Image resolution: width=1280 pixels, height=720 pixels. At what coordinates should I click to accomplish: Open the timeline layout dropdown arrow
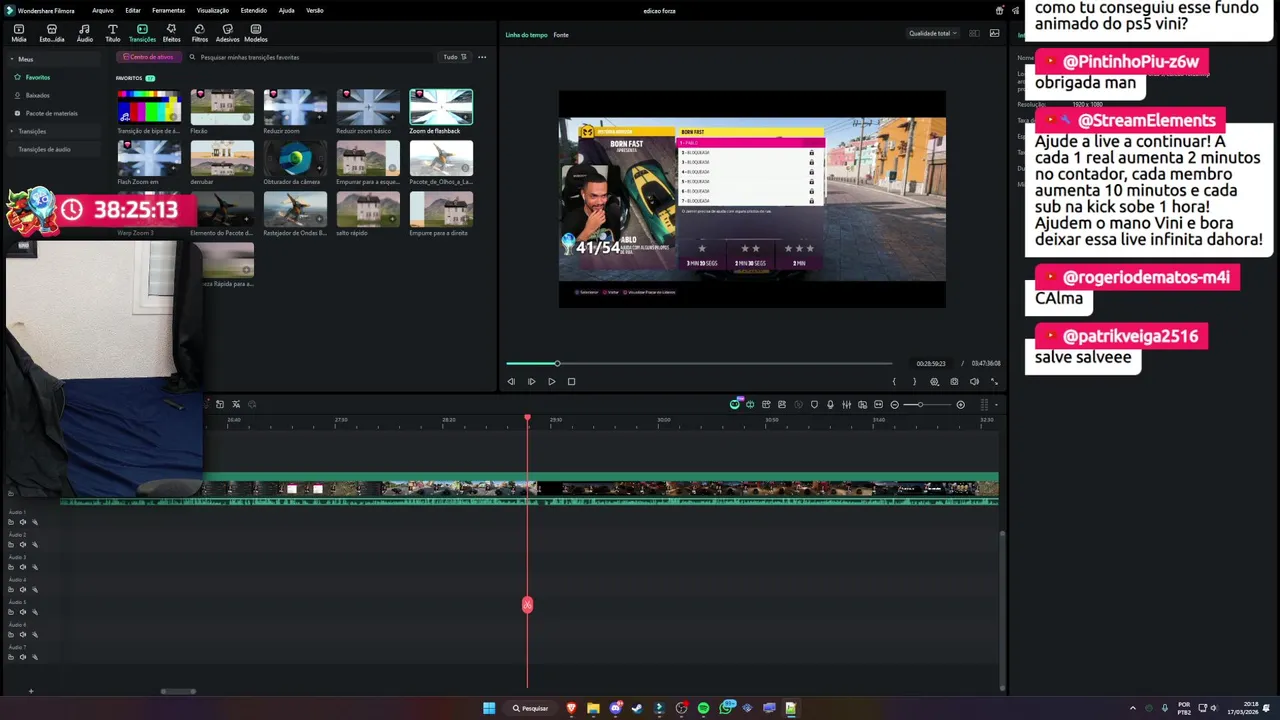[x=996, y=404]
